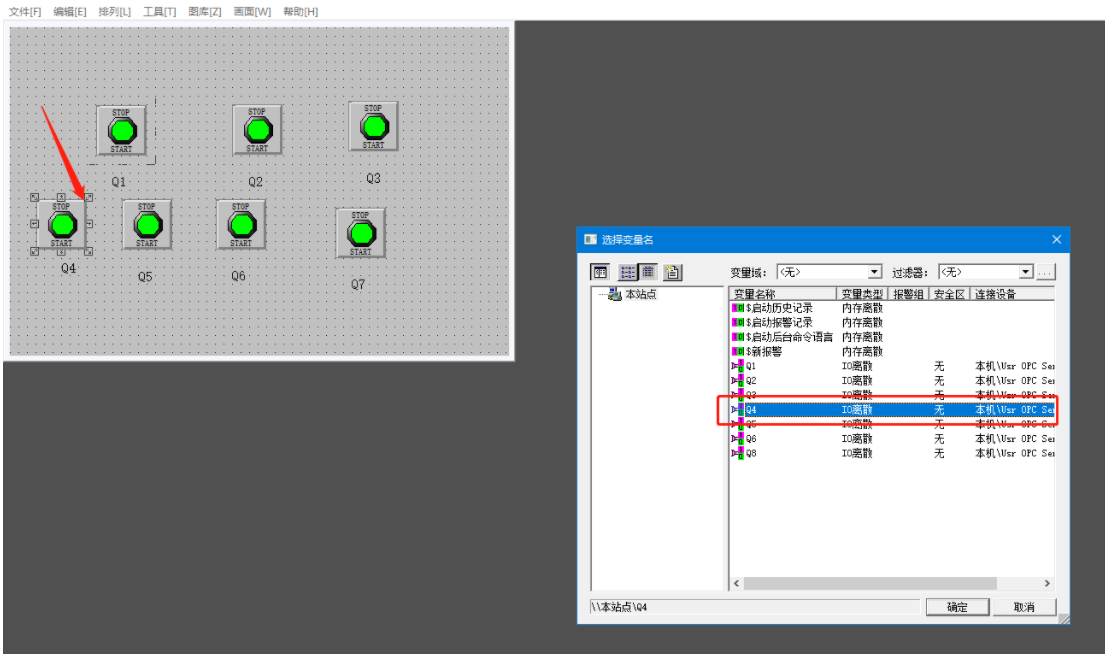Select the Q5 start/stop button on canvas

click(147, 225)
